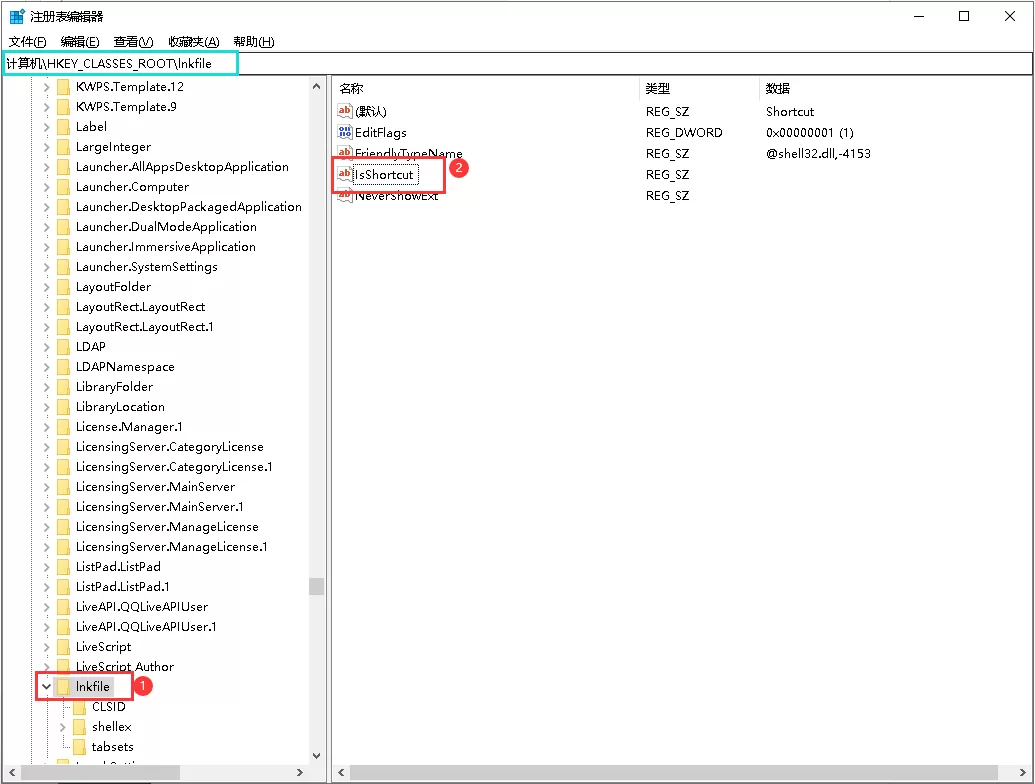Expand the Launcher.Computer tree node
This screenshot has height=784, width=1035.
(x=46, y=186)
